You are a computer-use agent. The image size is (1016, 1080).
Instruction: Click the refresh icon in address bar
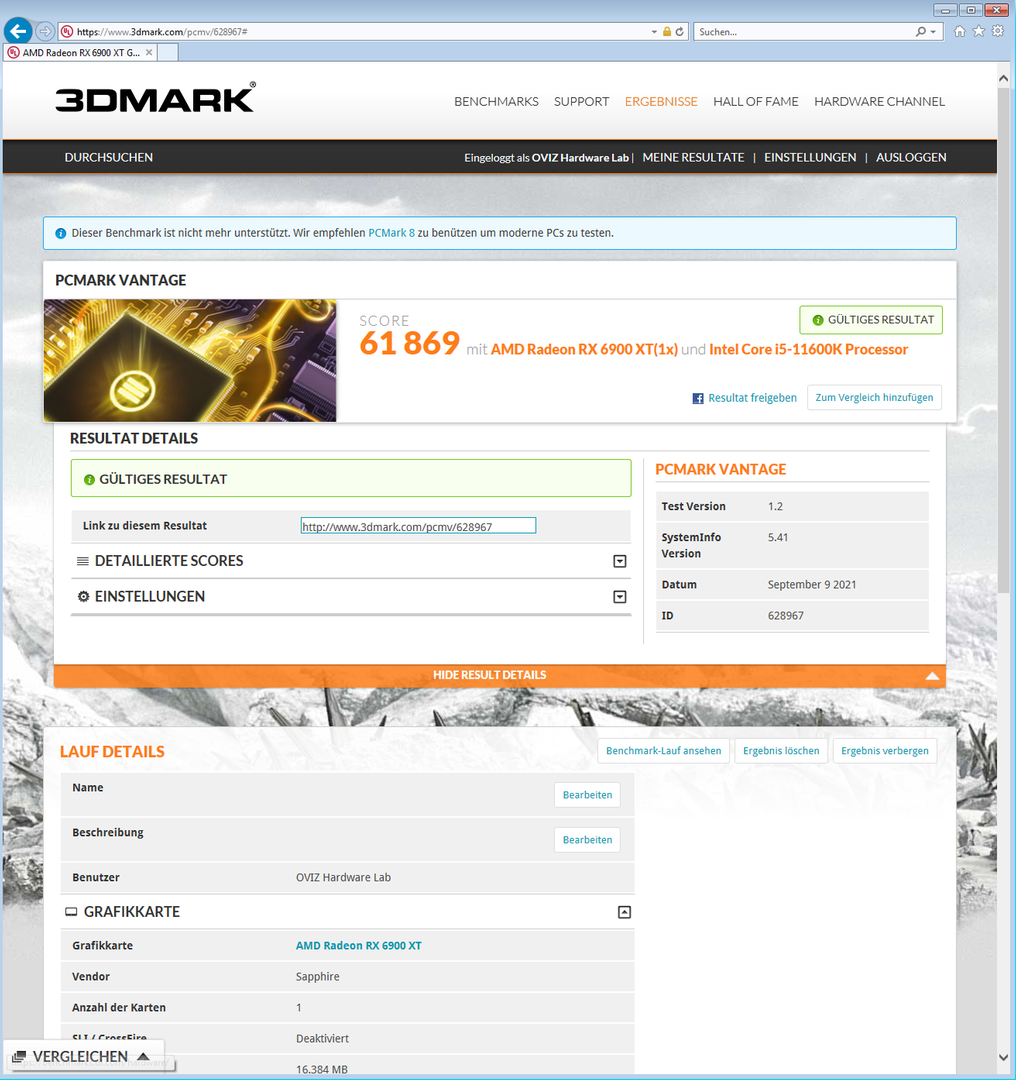point(679,32)
